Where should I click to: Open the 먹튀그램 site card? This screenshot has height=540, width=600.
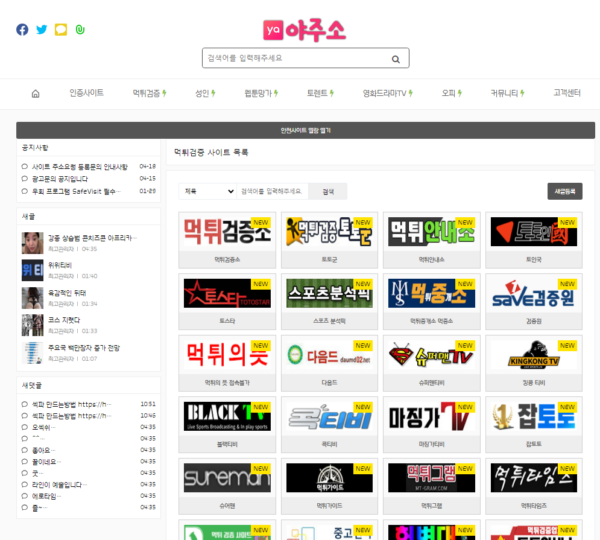click(x=432, y=486)
